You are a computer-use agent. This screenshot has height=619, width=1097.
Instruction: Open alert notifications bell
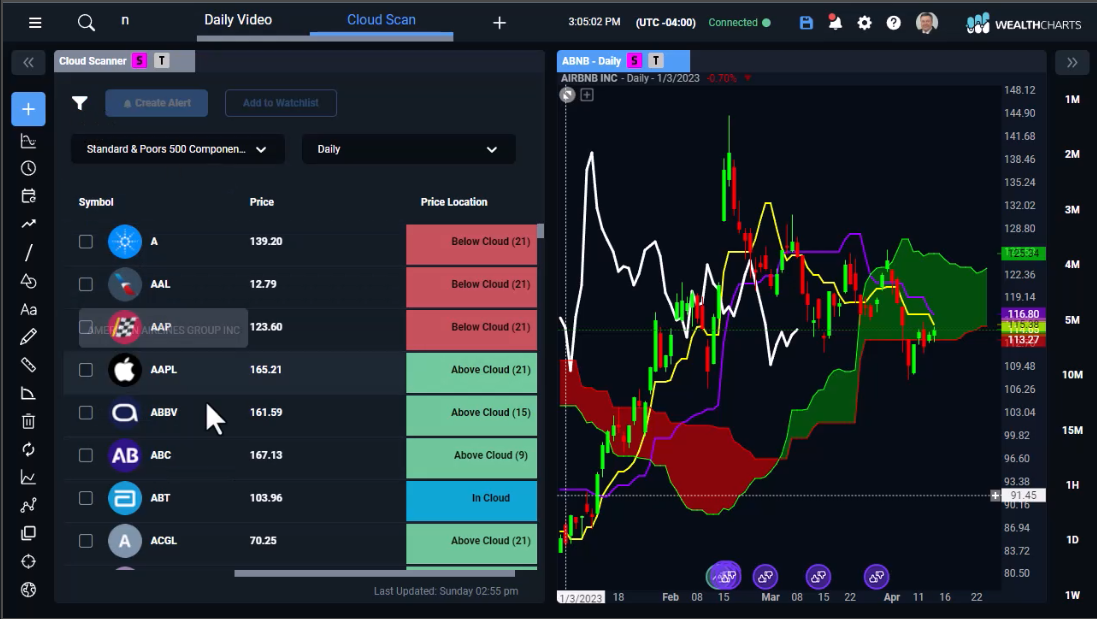click(835, 22)
